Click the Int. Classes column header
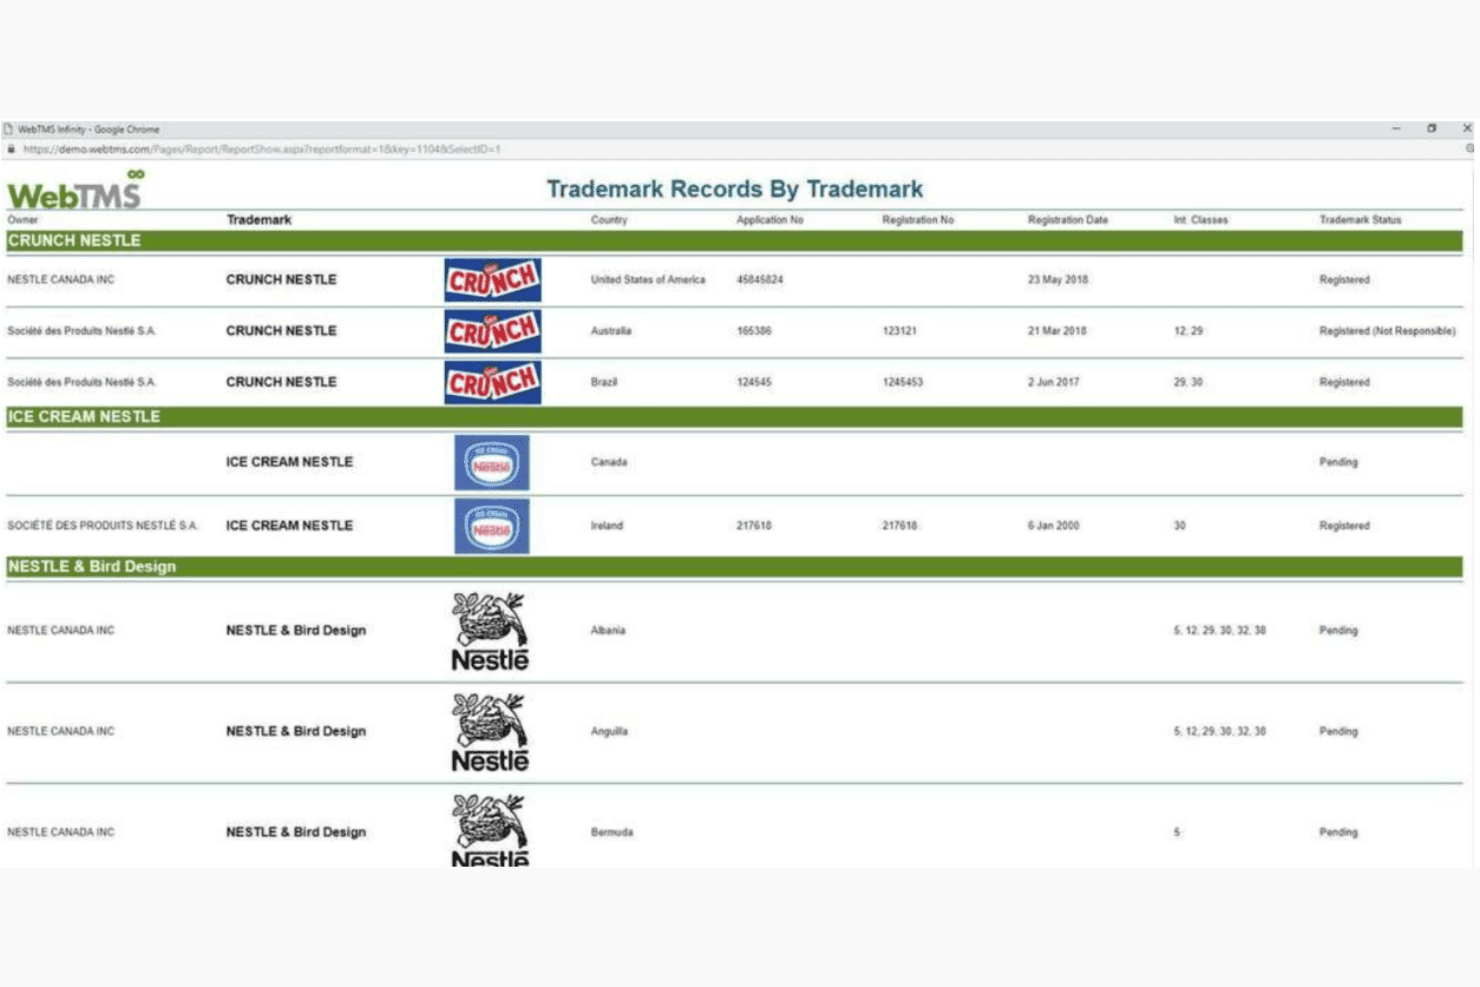Image resolution: width=1480 pixels, height=987 pixels. [1201, 220]
